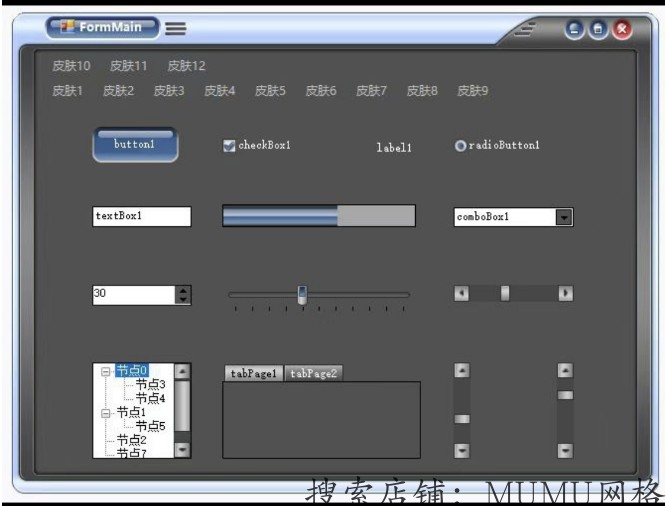Click horizontal scrollbar right arrow

pos(565,293)
